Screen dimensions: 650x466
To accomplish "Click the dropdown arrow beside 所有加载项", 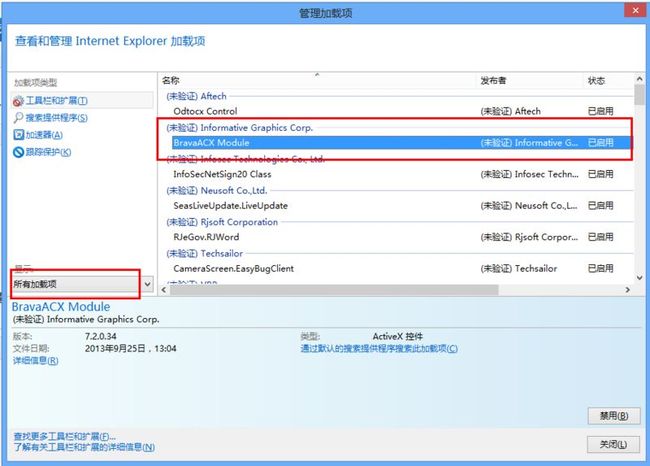I will pos(148,284).
